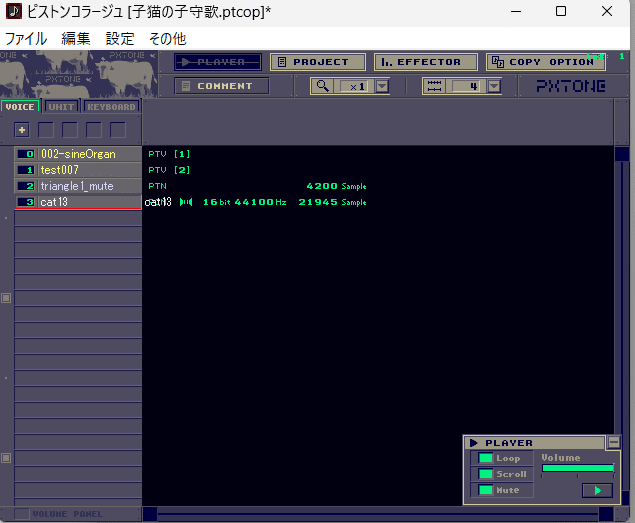Click voice number 1 button
This screenshot has width=635, height=523.
[26, 170]
